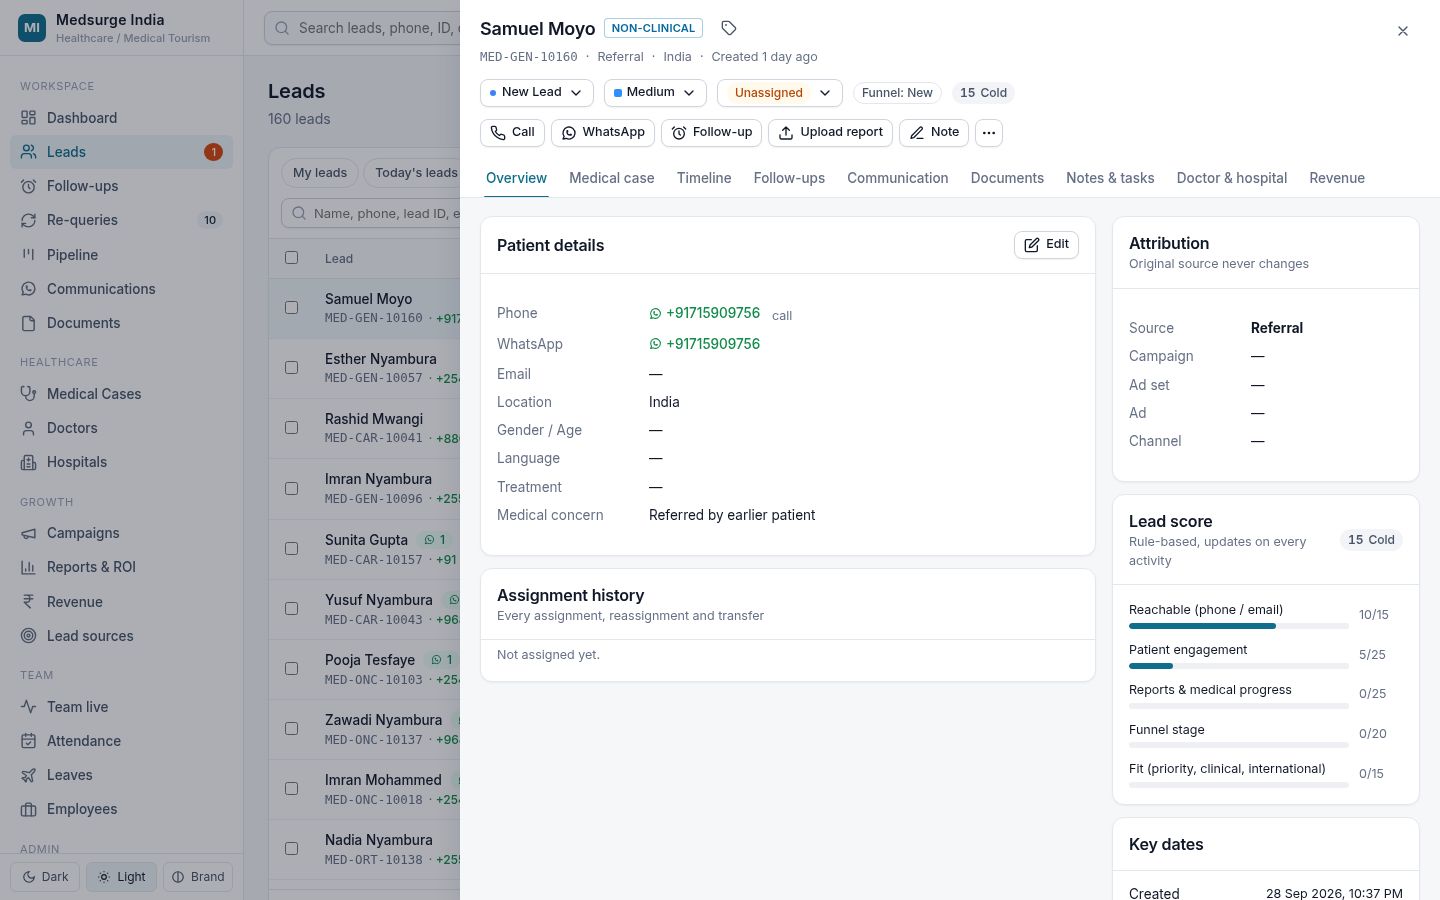Viewport: 1440px width, 900px height.
Task: Open Reports & ROI in the sidebar
Action: coord(121,567)
